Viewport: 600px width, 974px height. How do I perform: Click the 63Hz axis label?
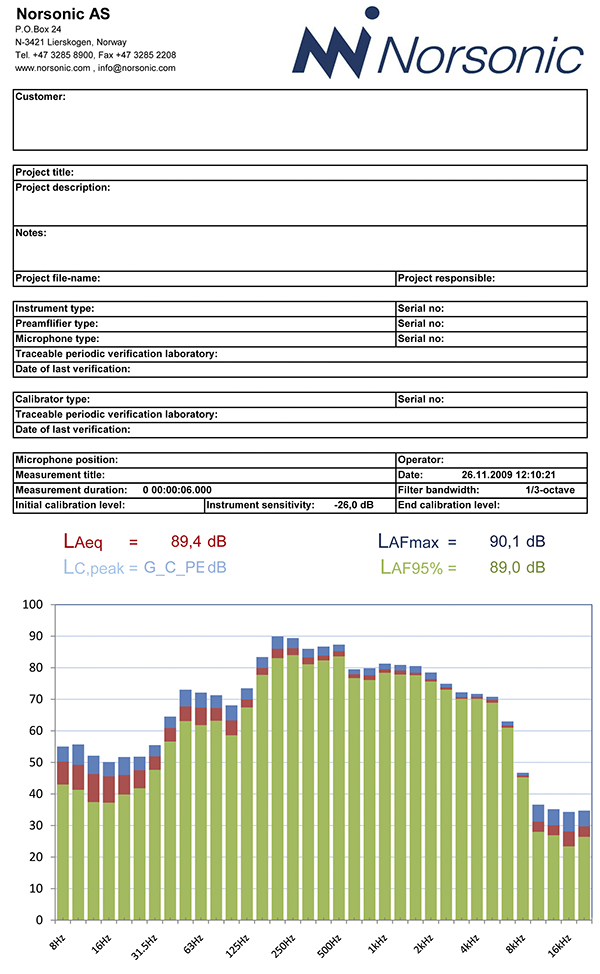[193, 944]
